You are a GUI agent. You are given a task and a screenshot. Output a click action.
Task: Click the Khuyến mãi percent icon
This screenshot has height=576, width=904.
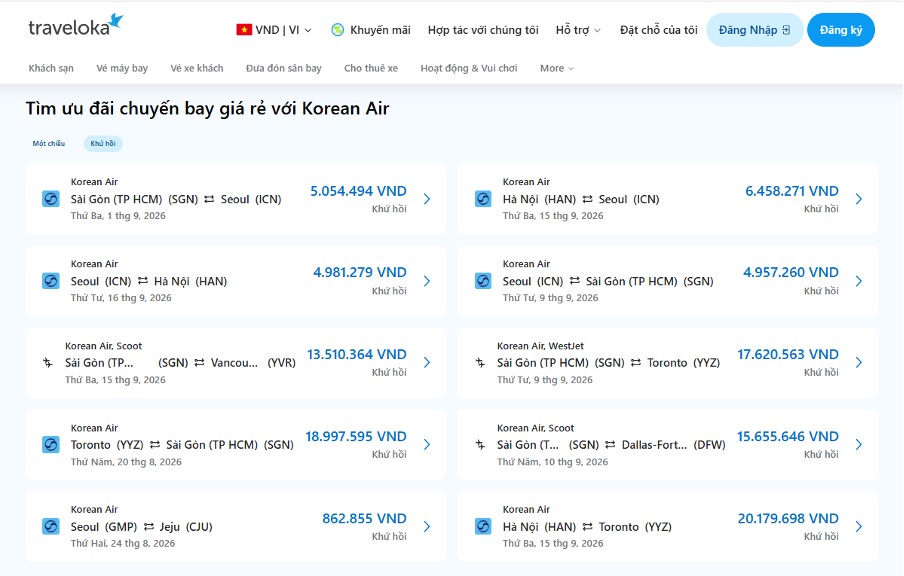pos(338,30)
